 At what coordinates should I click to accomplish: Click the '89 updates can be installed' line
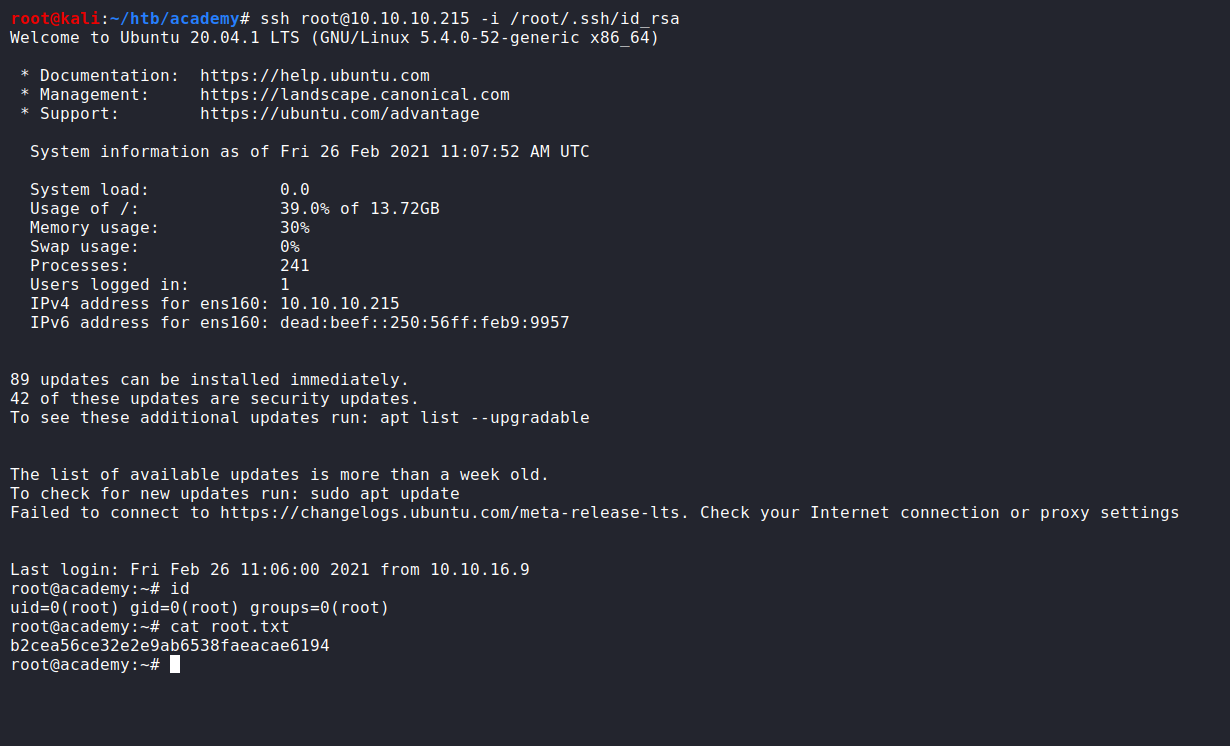click(x=210, y=380)
